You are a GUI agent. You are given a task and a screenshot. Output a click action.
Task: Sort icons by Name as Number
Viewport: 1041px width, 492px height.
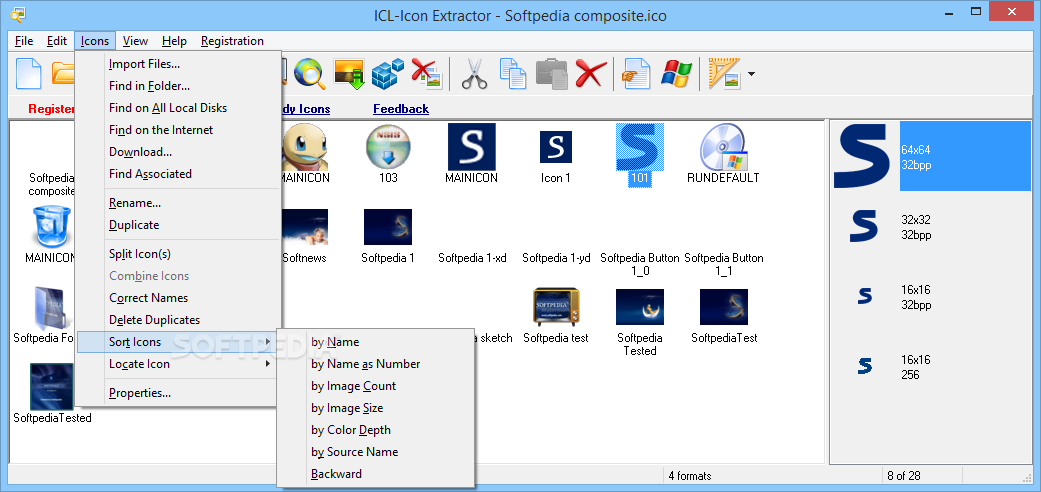point(376,364)
